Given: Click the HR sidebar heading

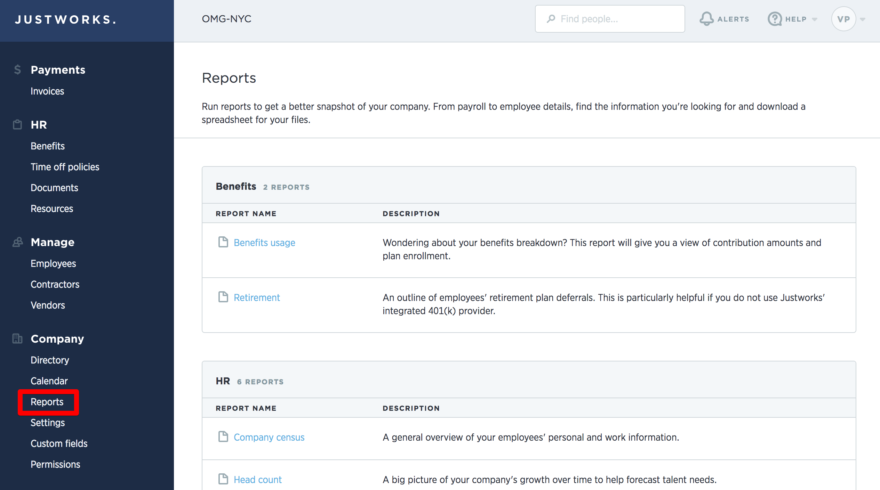Looking at the screenshot, I should point(39,125).
